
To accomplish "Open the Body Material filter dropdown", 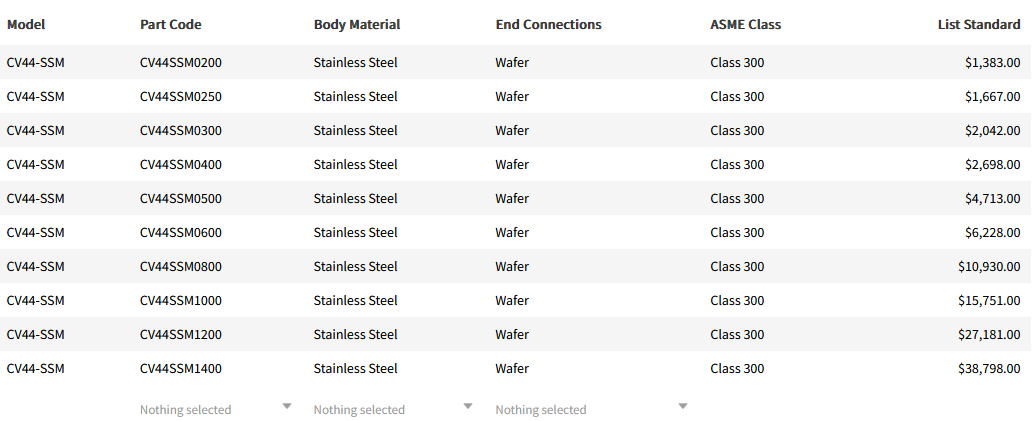I will coord(392,409).
